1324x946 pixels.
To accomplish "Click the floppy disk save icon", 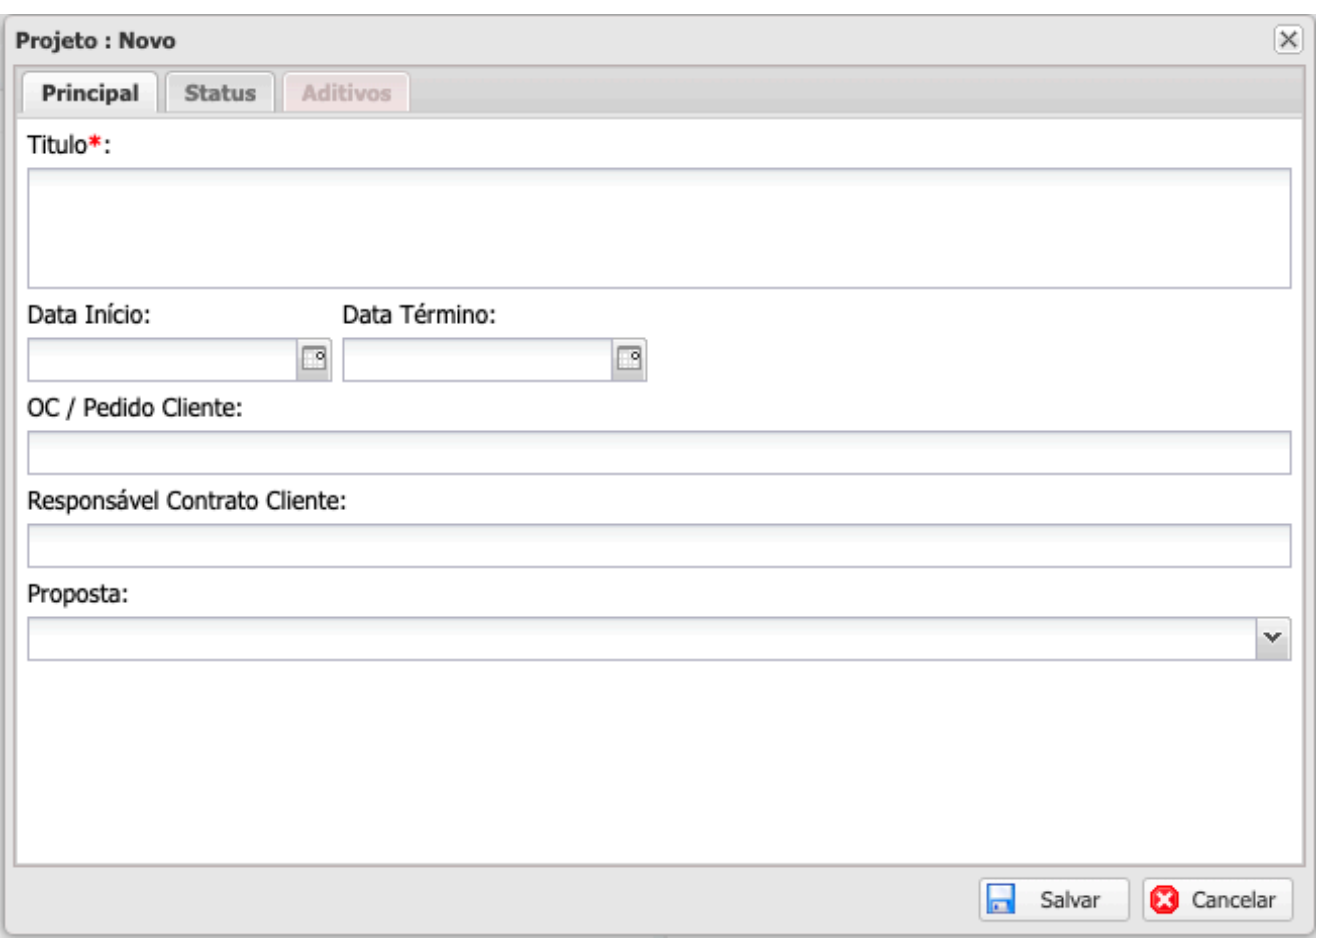I will coord(1000,899).
